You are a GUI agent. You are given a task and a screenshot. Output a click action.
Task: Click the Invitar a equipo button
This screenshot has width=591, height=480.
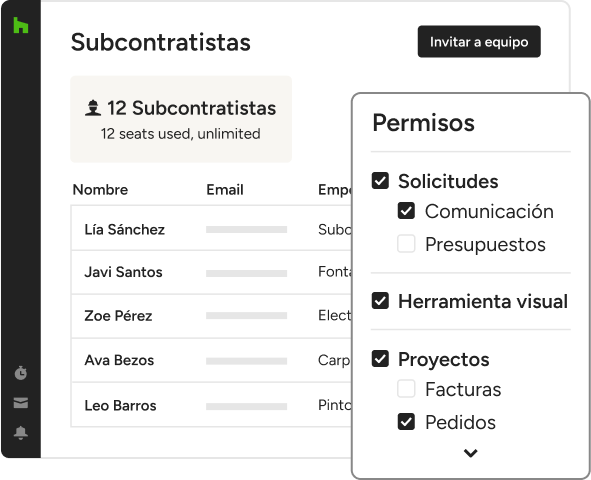point(479,41)
